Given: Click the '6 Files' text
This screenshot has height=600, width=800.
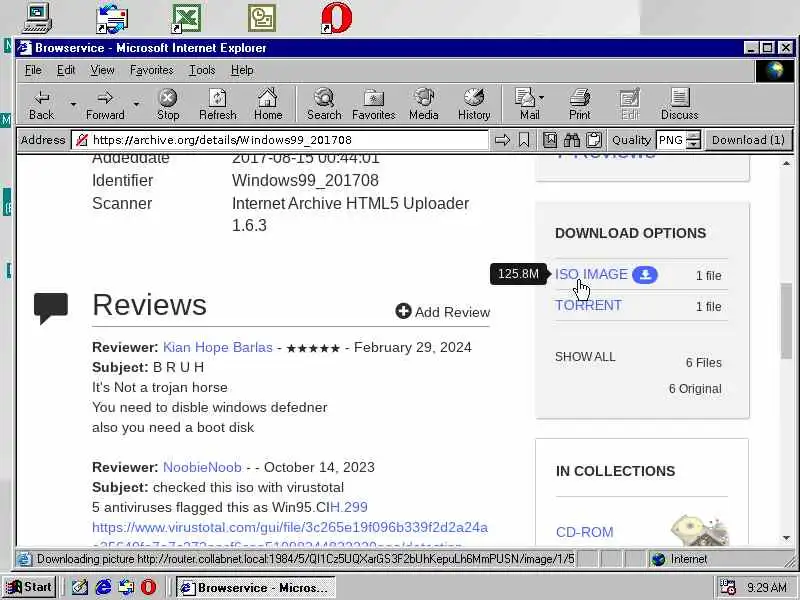Looking at the screenshot, I should tap(704, 363).
